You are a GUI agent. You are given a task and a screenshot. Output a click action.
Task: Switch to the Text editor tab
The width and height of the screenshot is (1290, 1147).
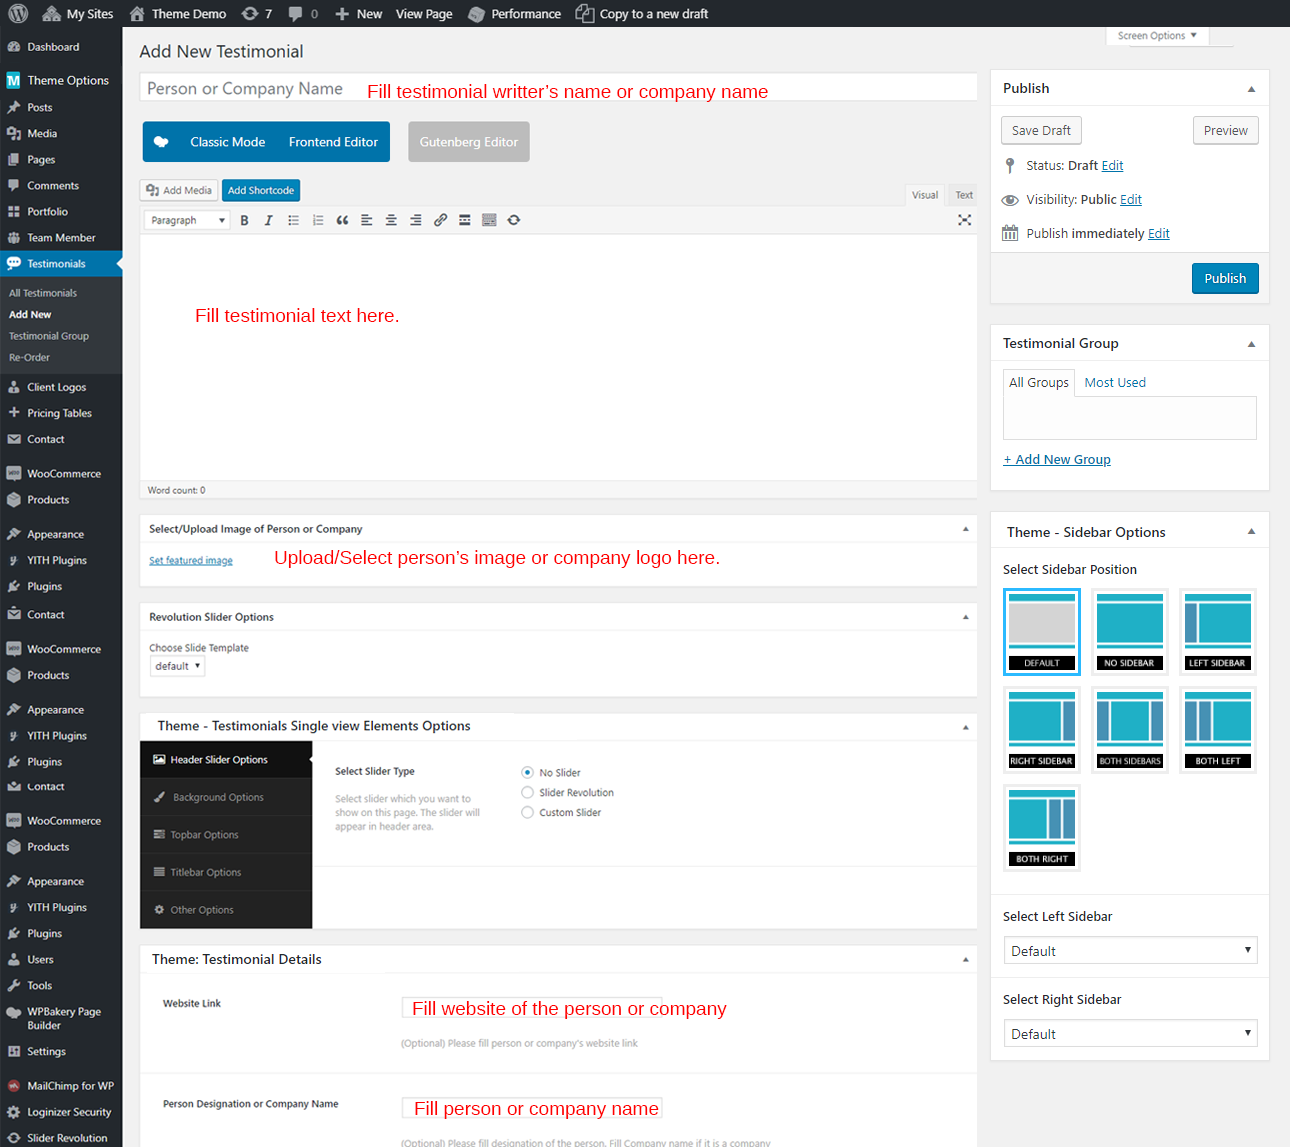[x=963, y=195]
